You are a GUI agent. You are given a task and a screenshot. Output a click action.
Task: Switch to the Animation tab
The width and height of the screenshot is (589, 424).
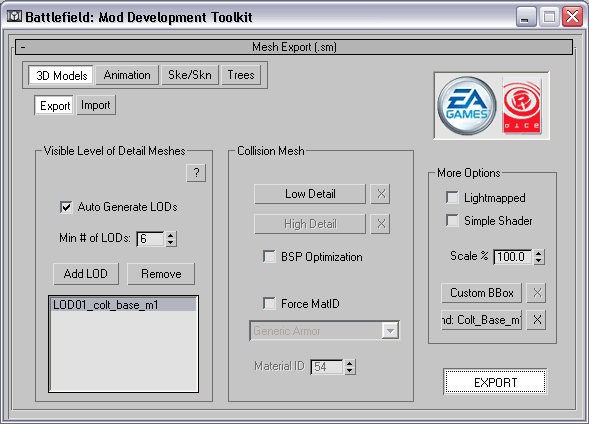coord(127,75)
